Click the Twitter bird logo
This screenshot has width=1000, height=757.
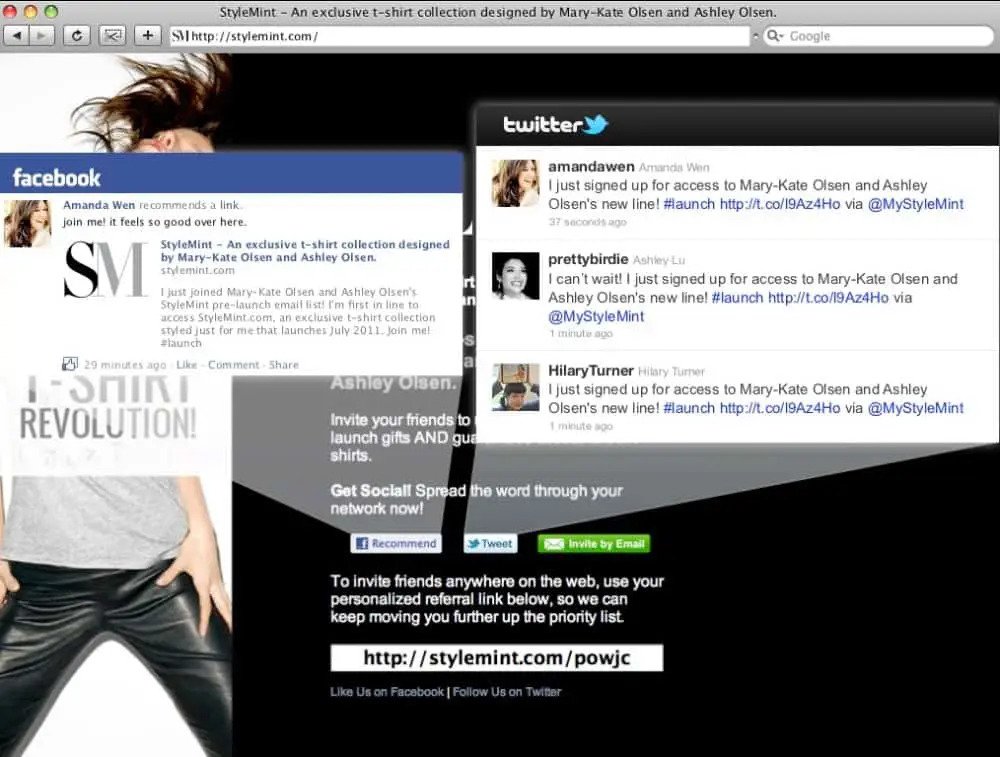coord(594,124)
